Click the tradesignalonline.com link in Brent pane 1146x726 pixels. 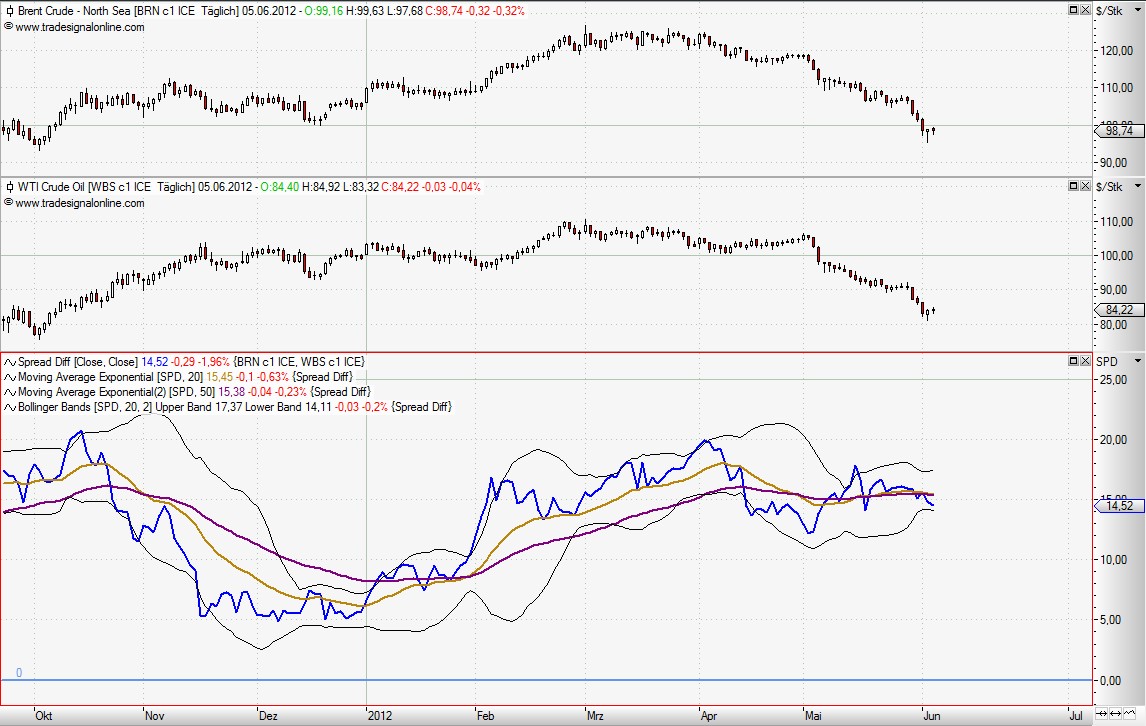[x=79, y=27]
